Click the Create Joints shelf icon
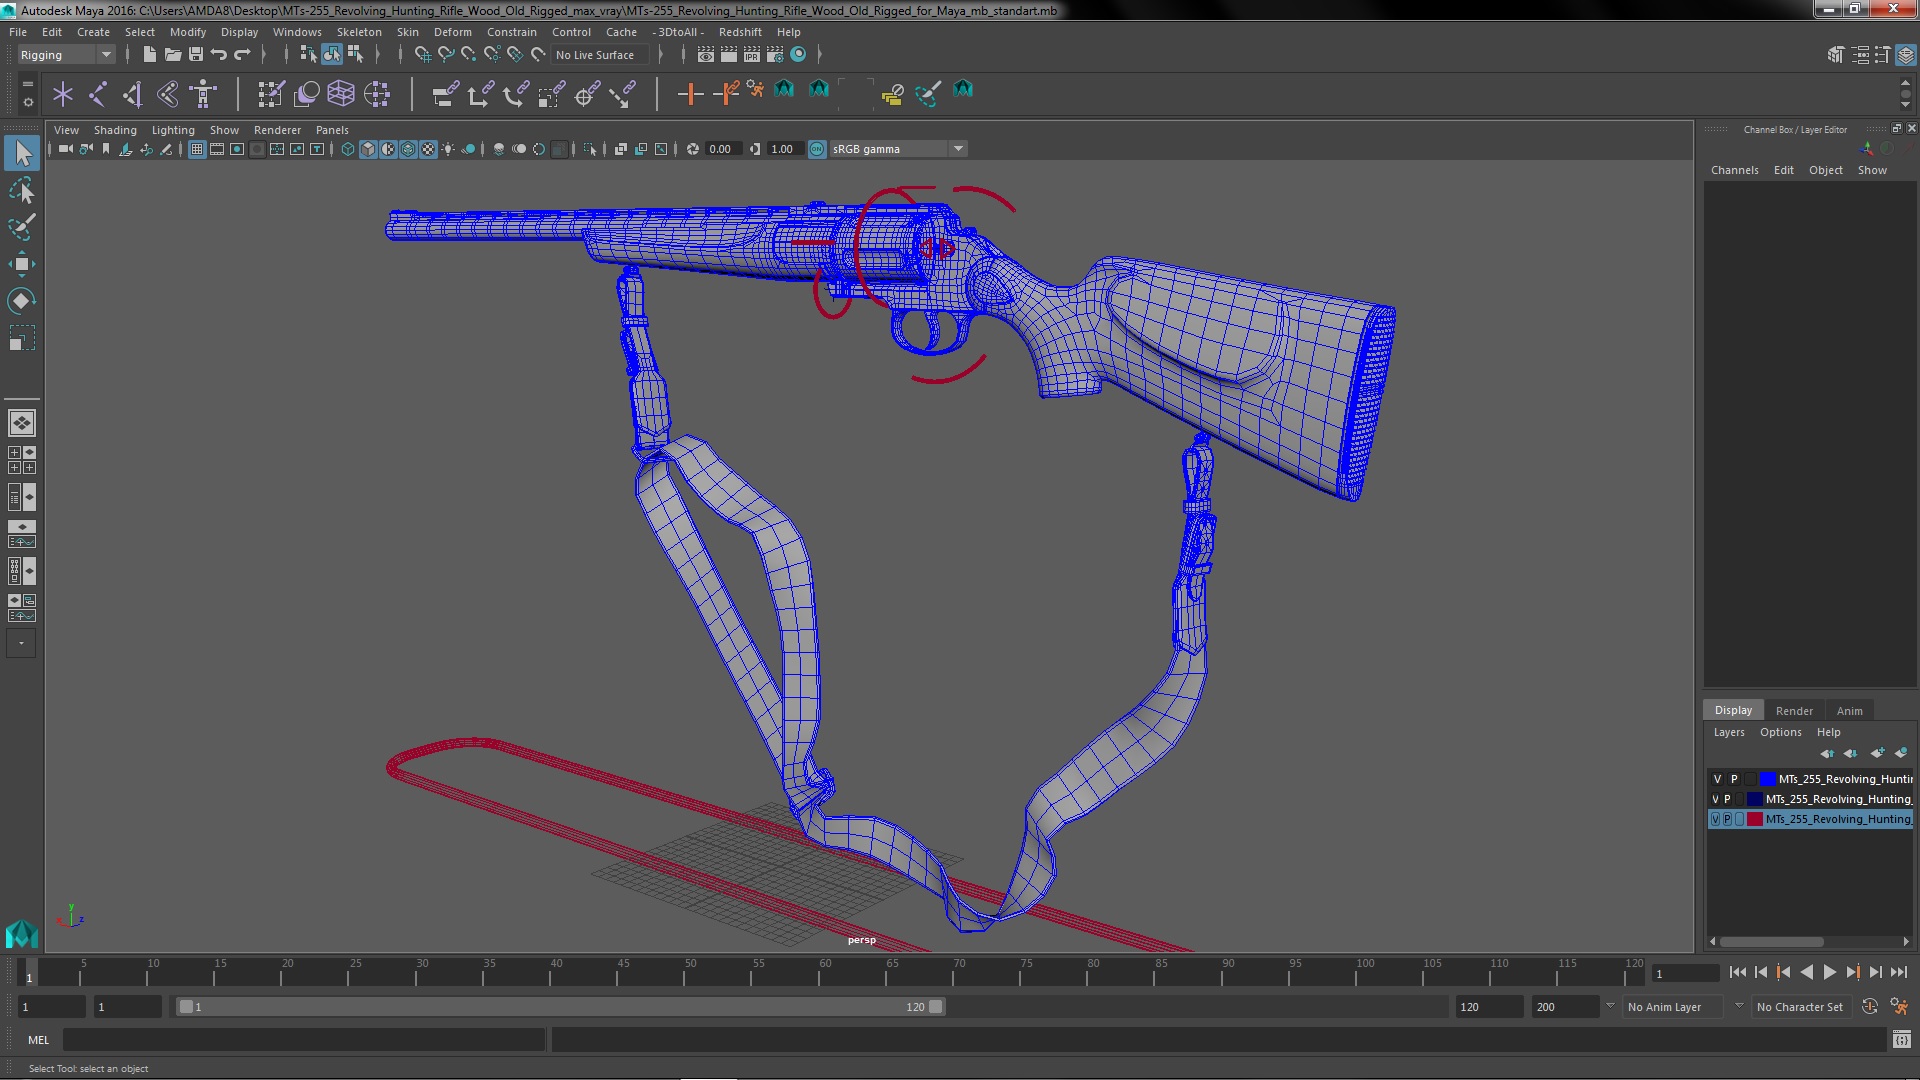The image size is (1920, 1080). click(98, 94)
